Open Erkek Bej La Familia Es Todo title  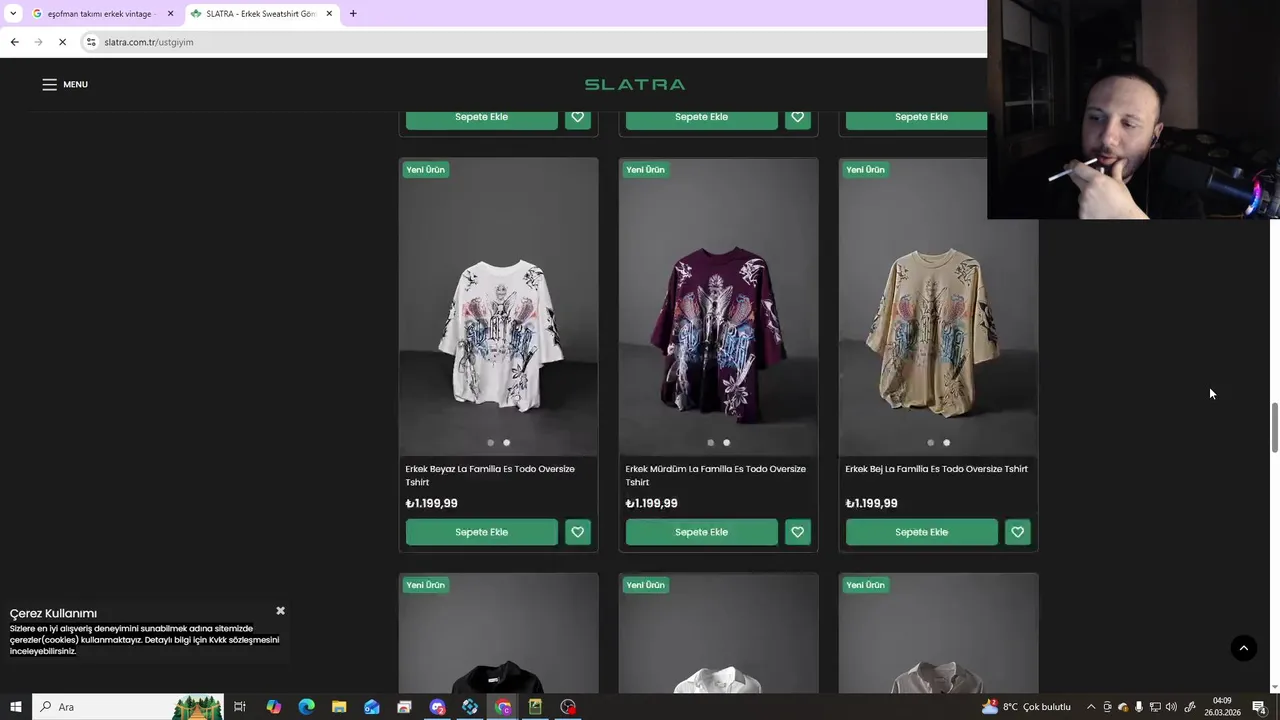936,469
